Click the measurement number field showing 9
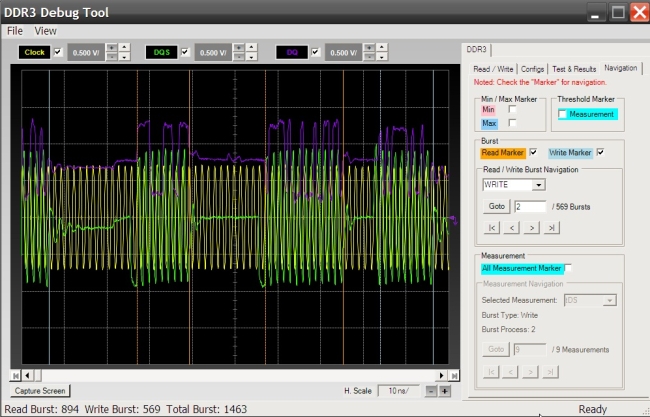This screenshot has height=417, width=650. [530, 350]
